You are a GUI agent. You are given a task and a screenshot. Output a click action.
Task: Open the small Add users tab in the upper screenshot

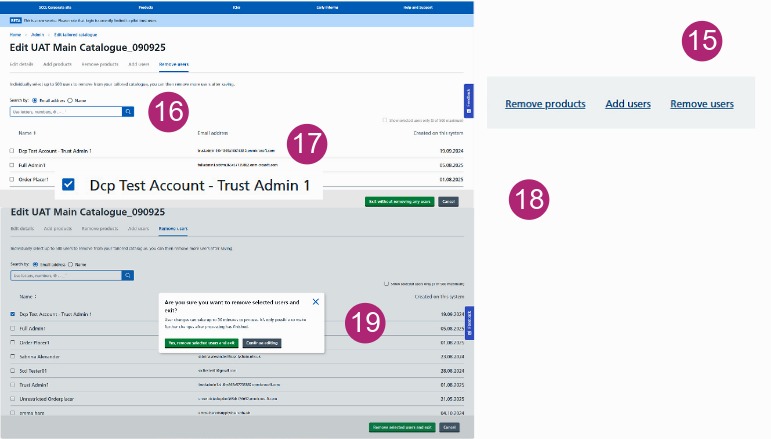[x=139, y=64]
